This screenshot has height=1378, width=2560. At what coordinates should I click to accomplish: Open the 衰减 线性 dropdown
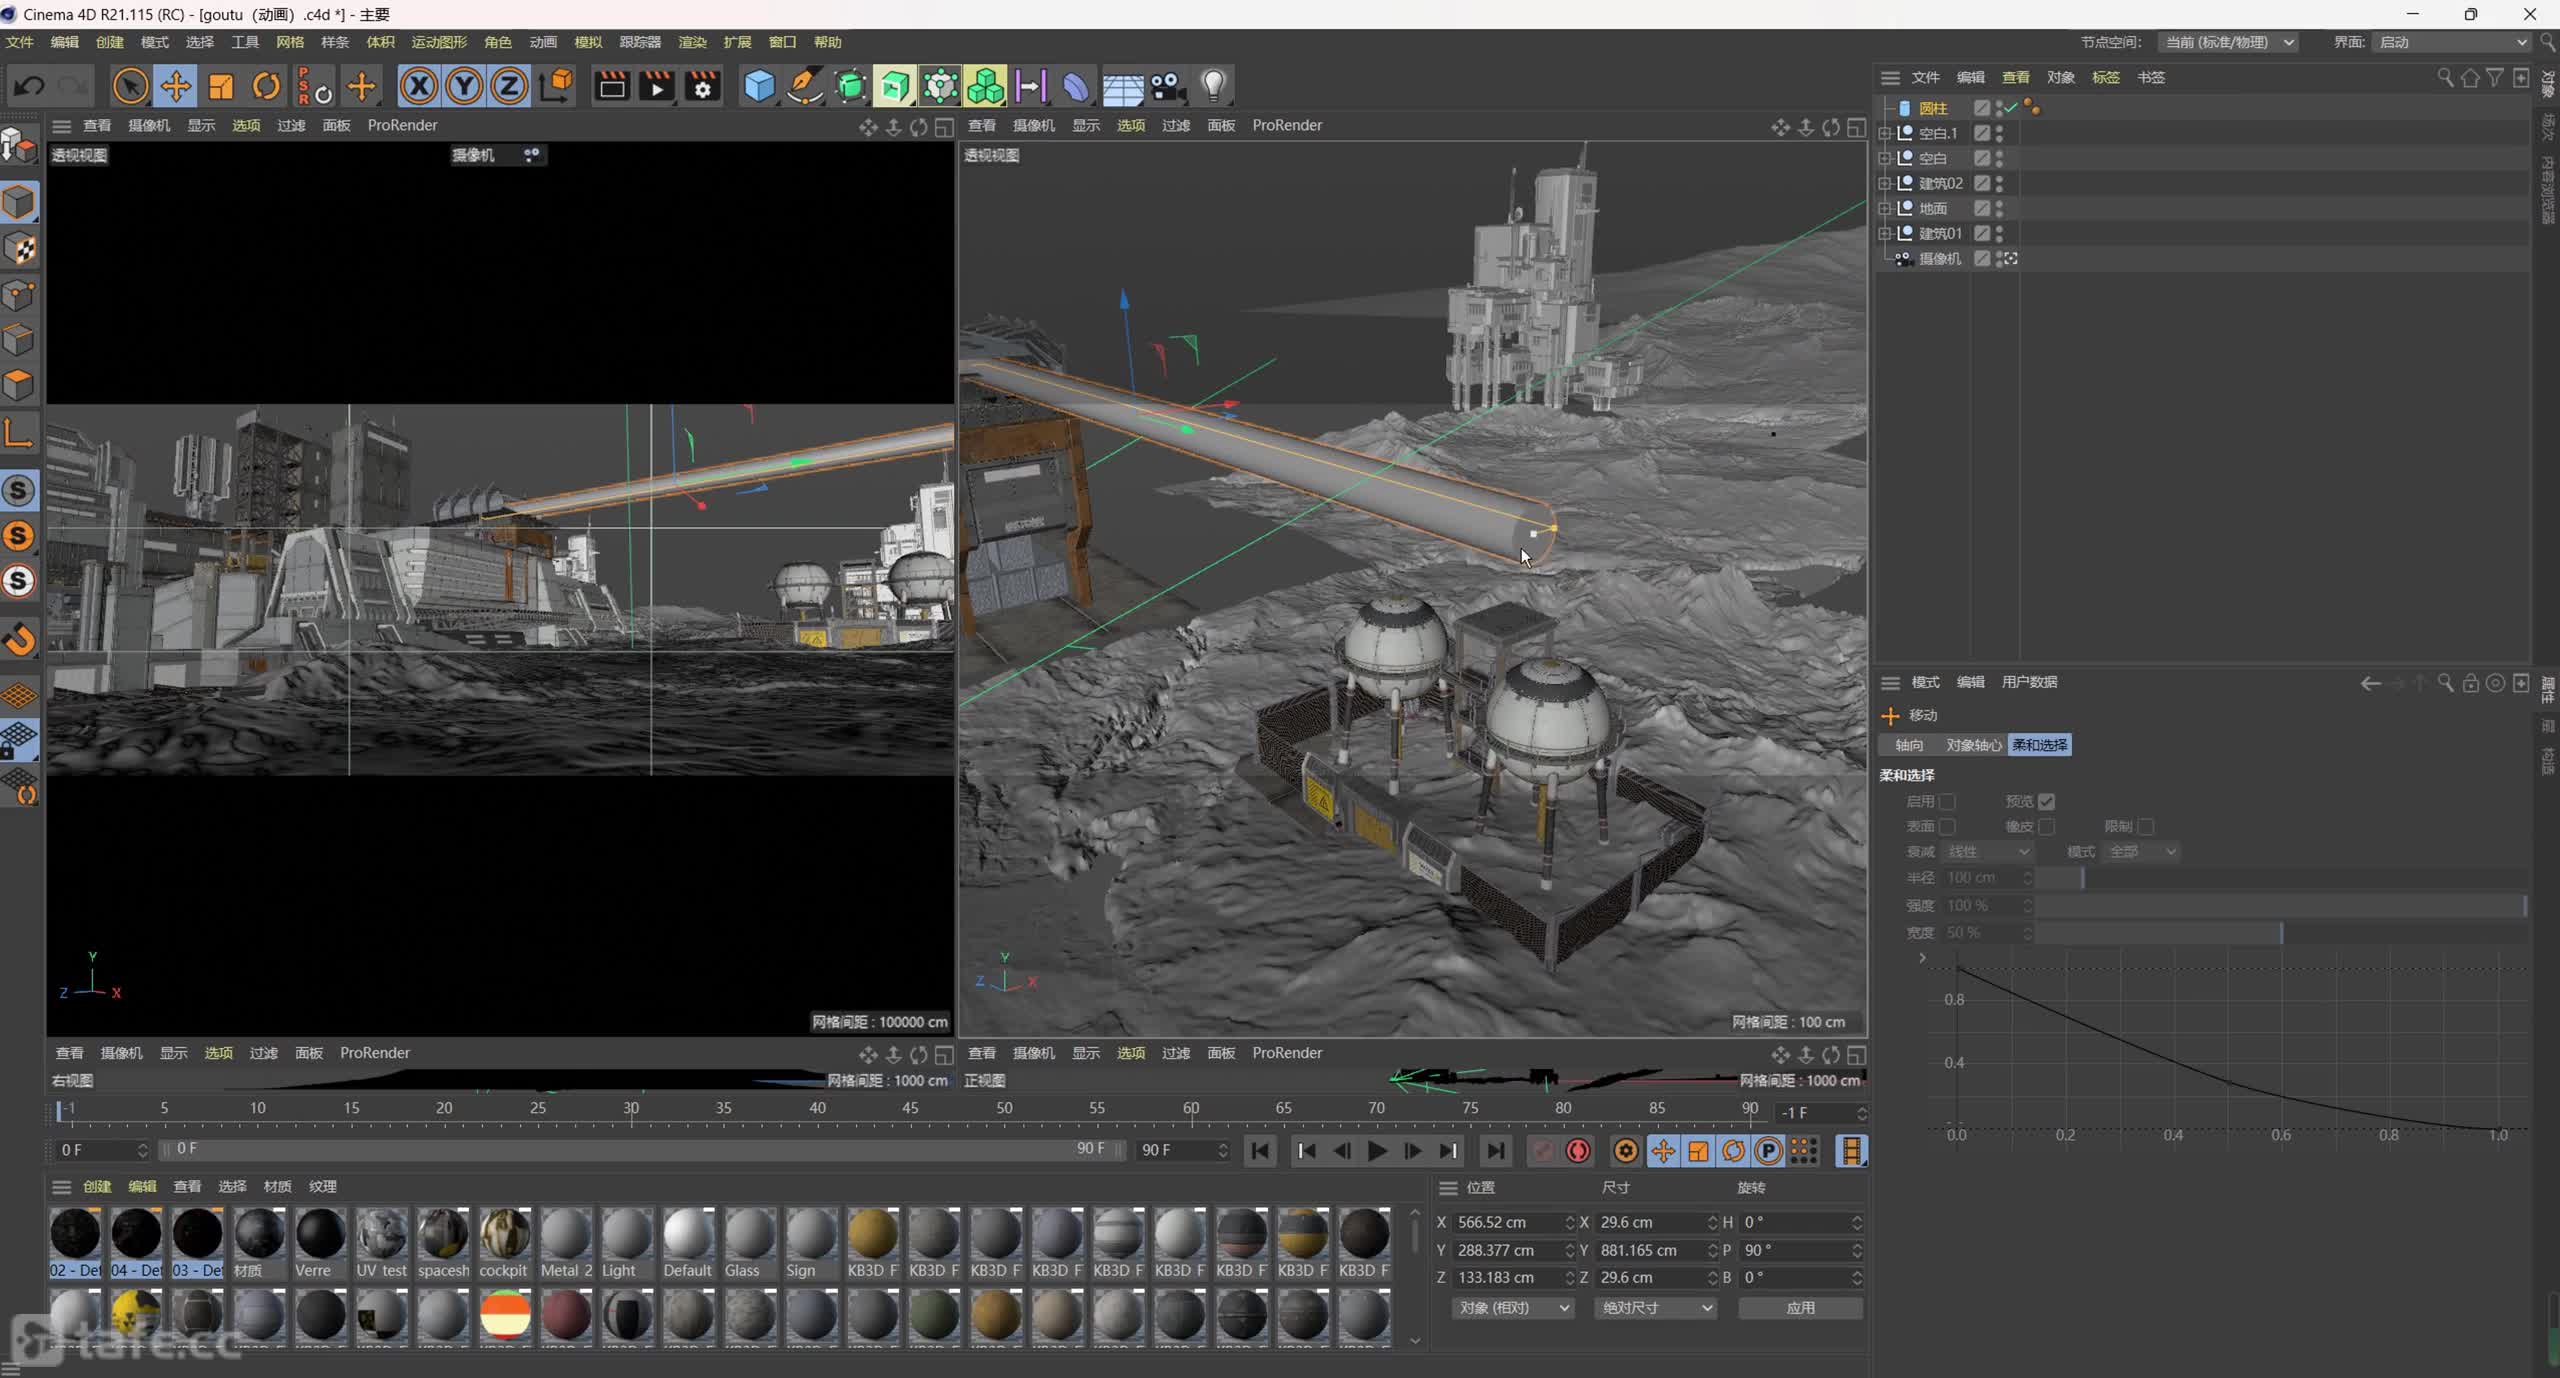[1988, 852]
